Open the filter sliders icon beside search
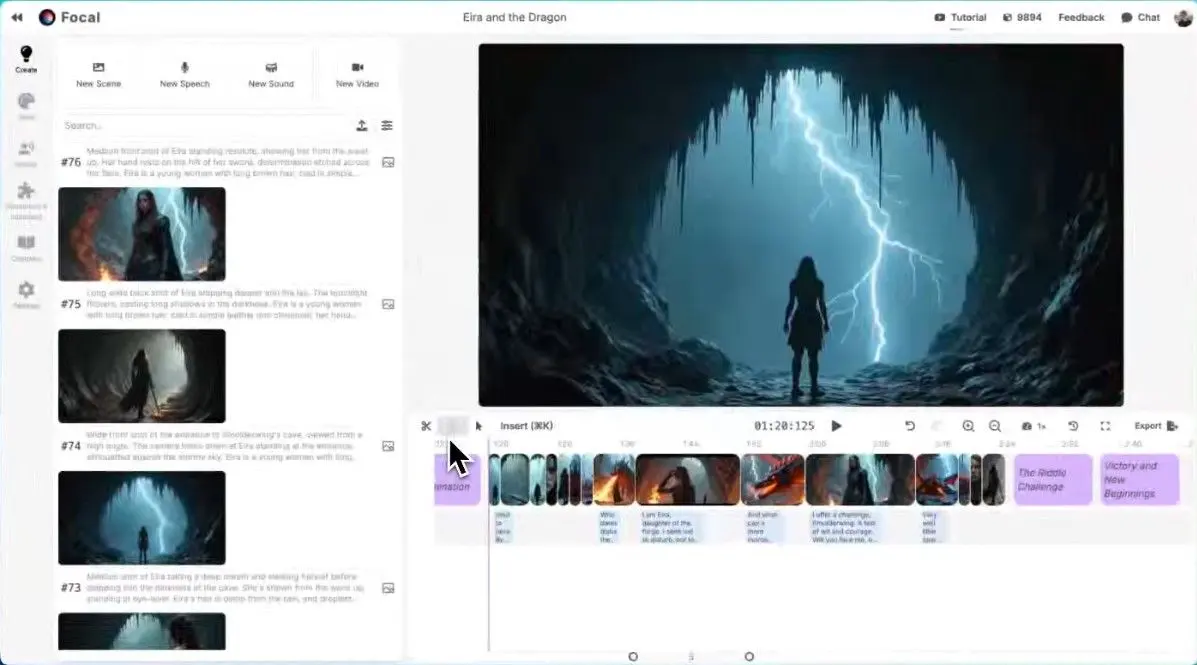Image resolution: width=1197 pixels, height=665 pixels. click(x=387, y=125)
